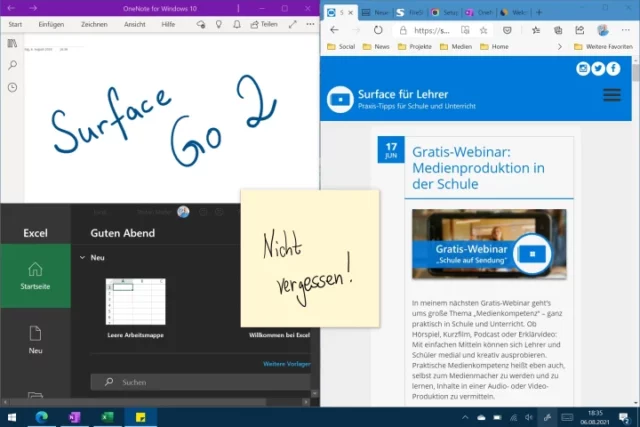Click Weitere Vorlagen link in Excel
This screenshot has height=427, width=640.
(287, 364)
